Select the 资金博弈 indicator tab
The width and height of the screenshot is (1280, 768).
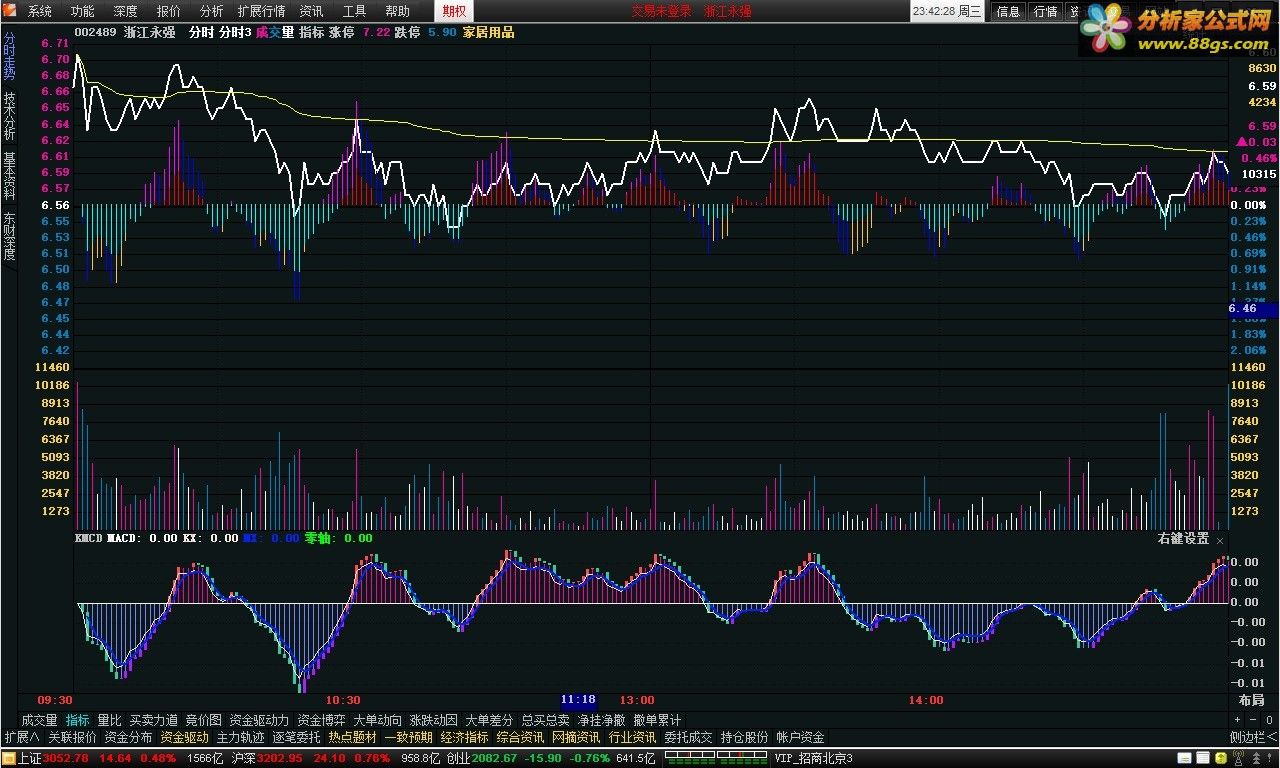point(321,720)
